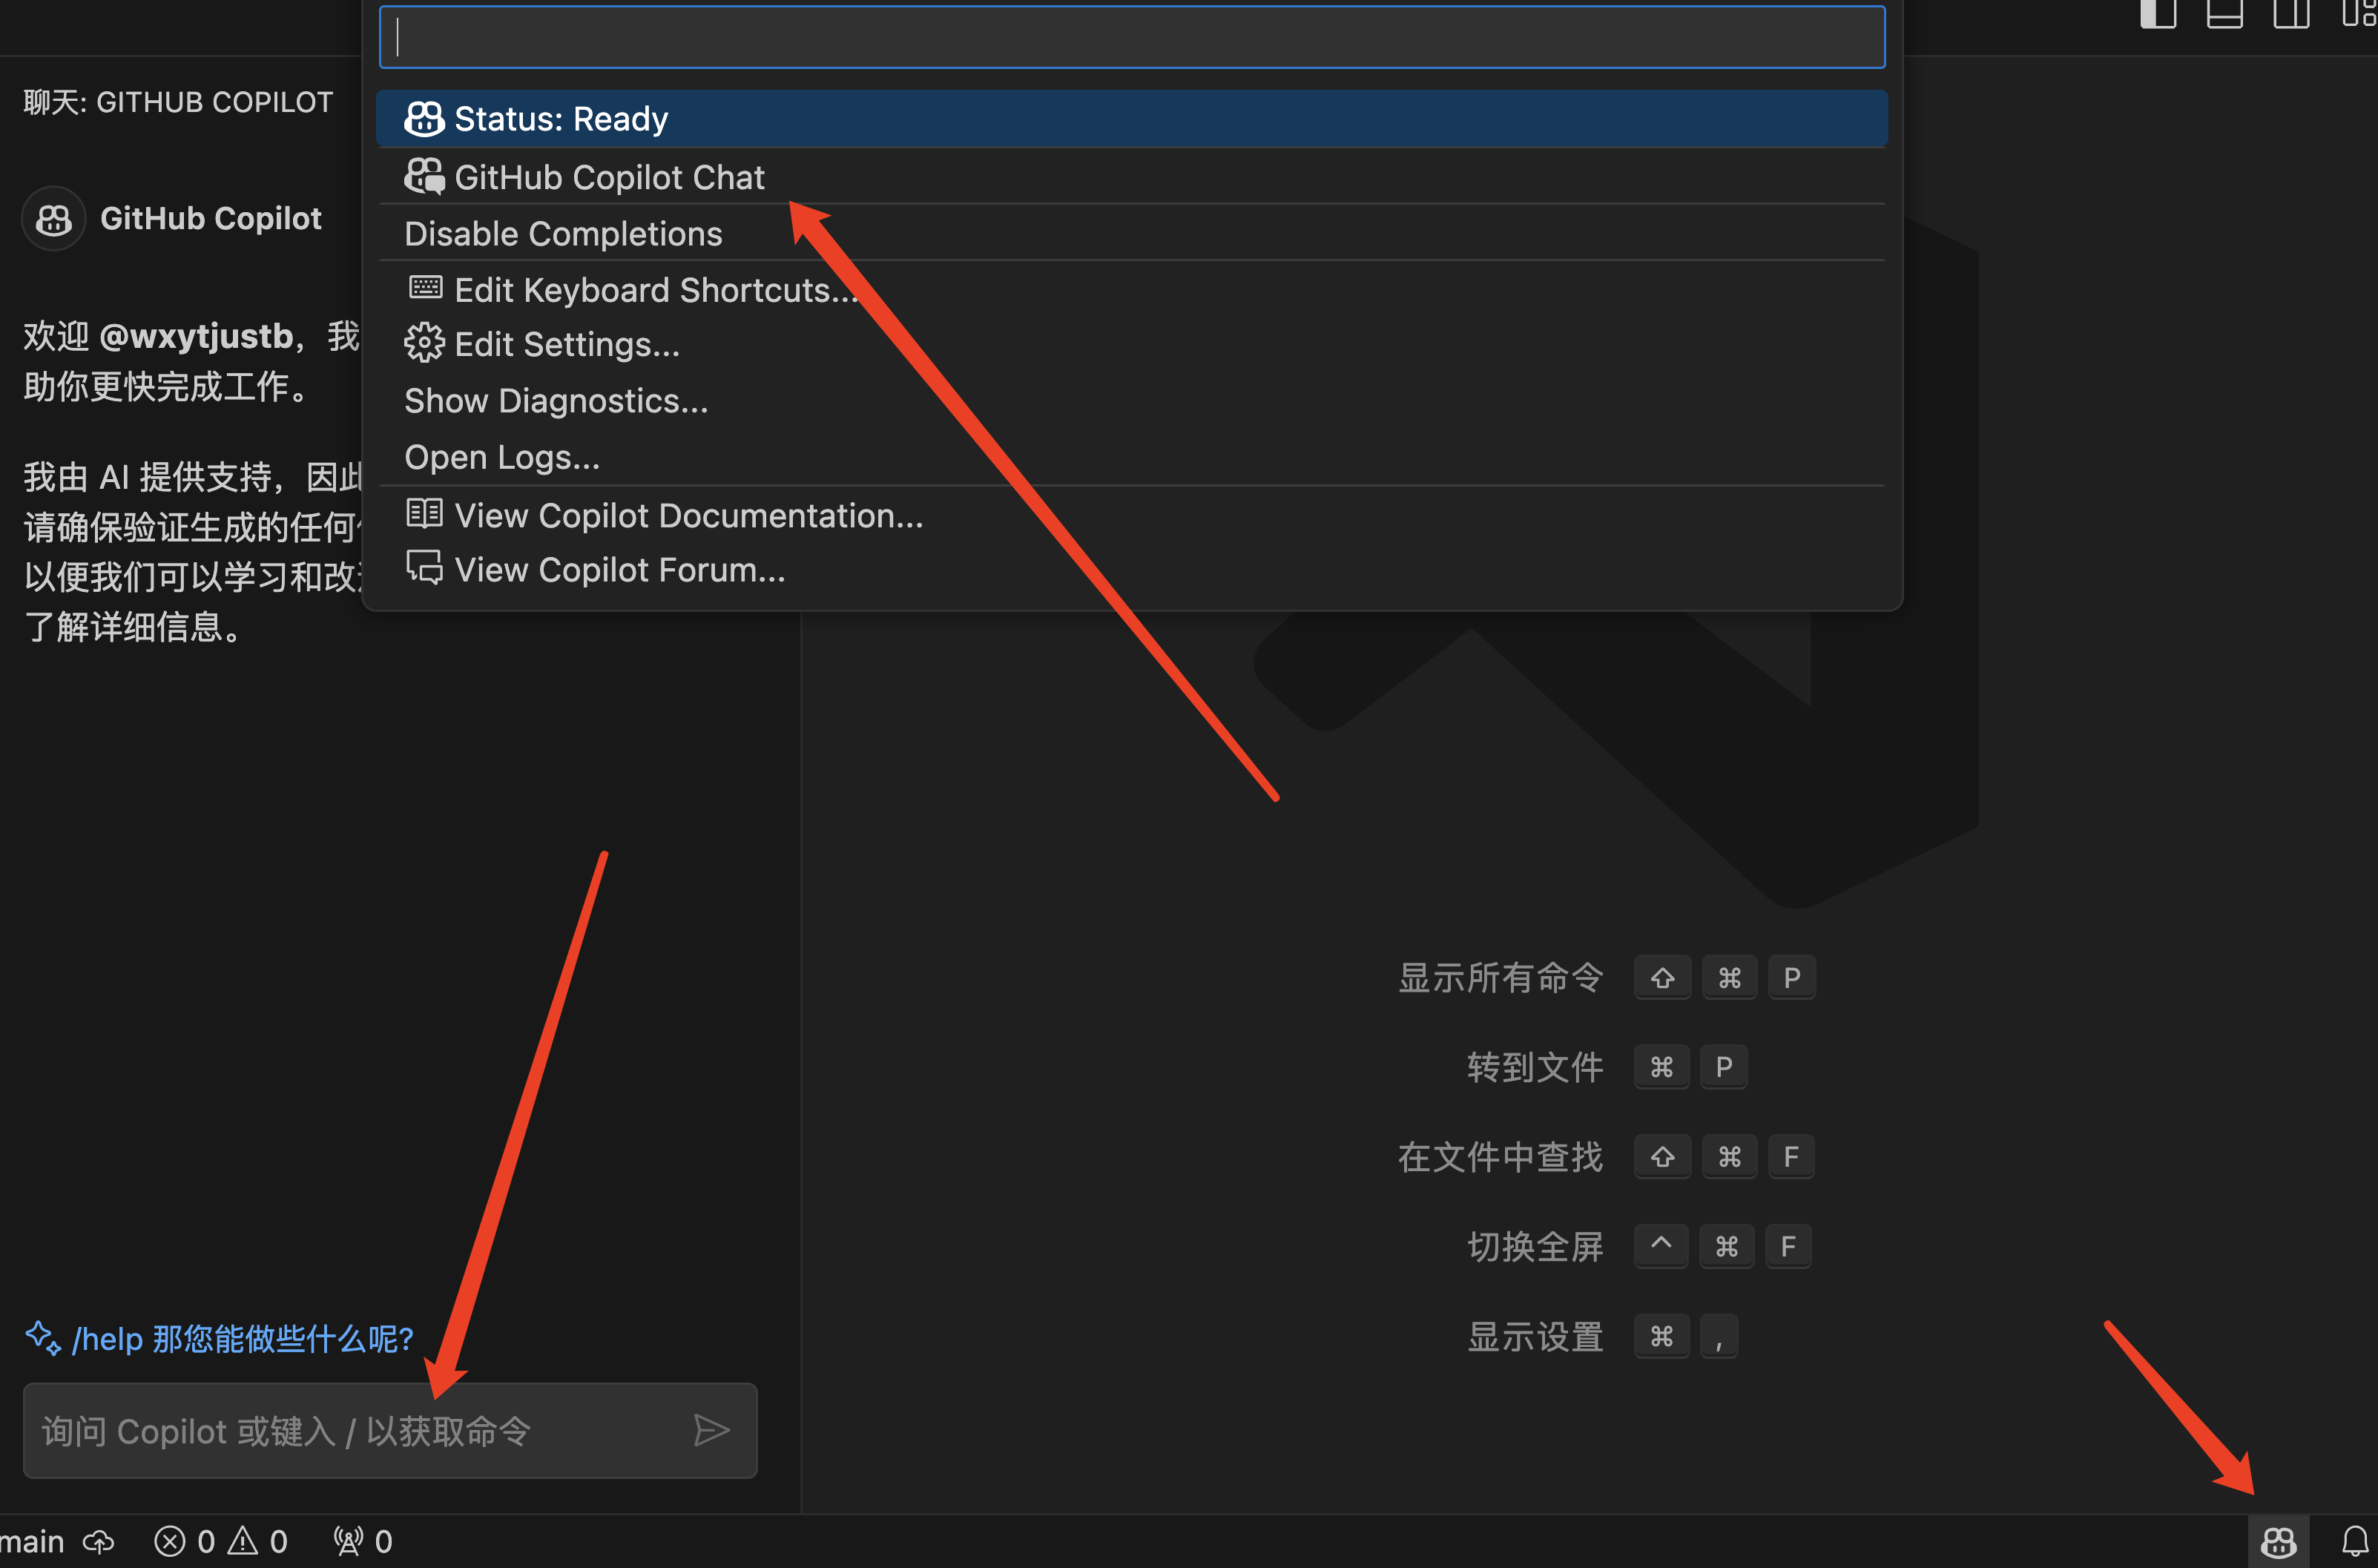Open Edit Settings... entry

1132,344
